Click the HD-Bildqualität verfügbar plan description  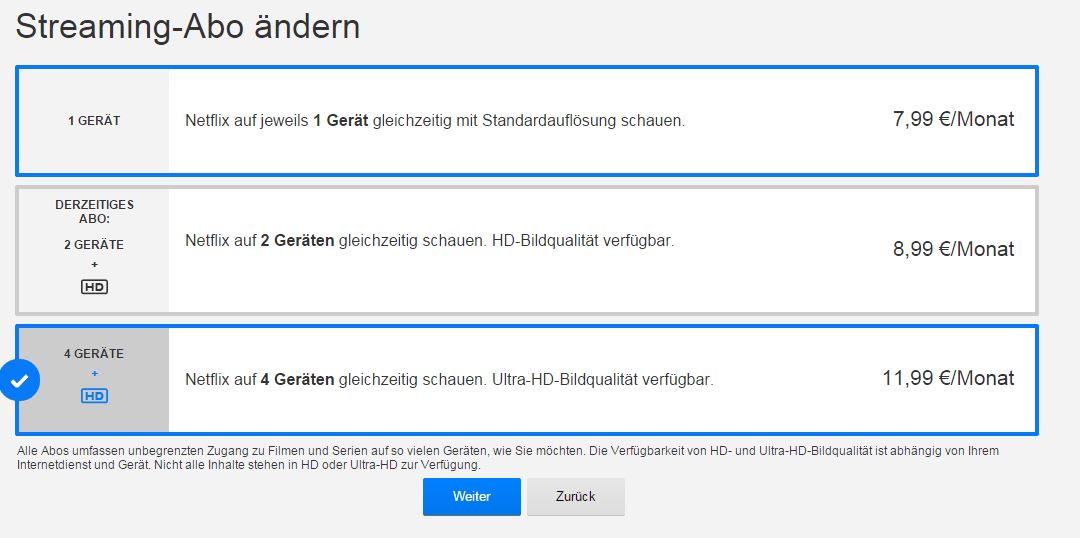point(429,241)
